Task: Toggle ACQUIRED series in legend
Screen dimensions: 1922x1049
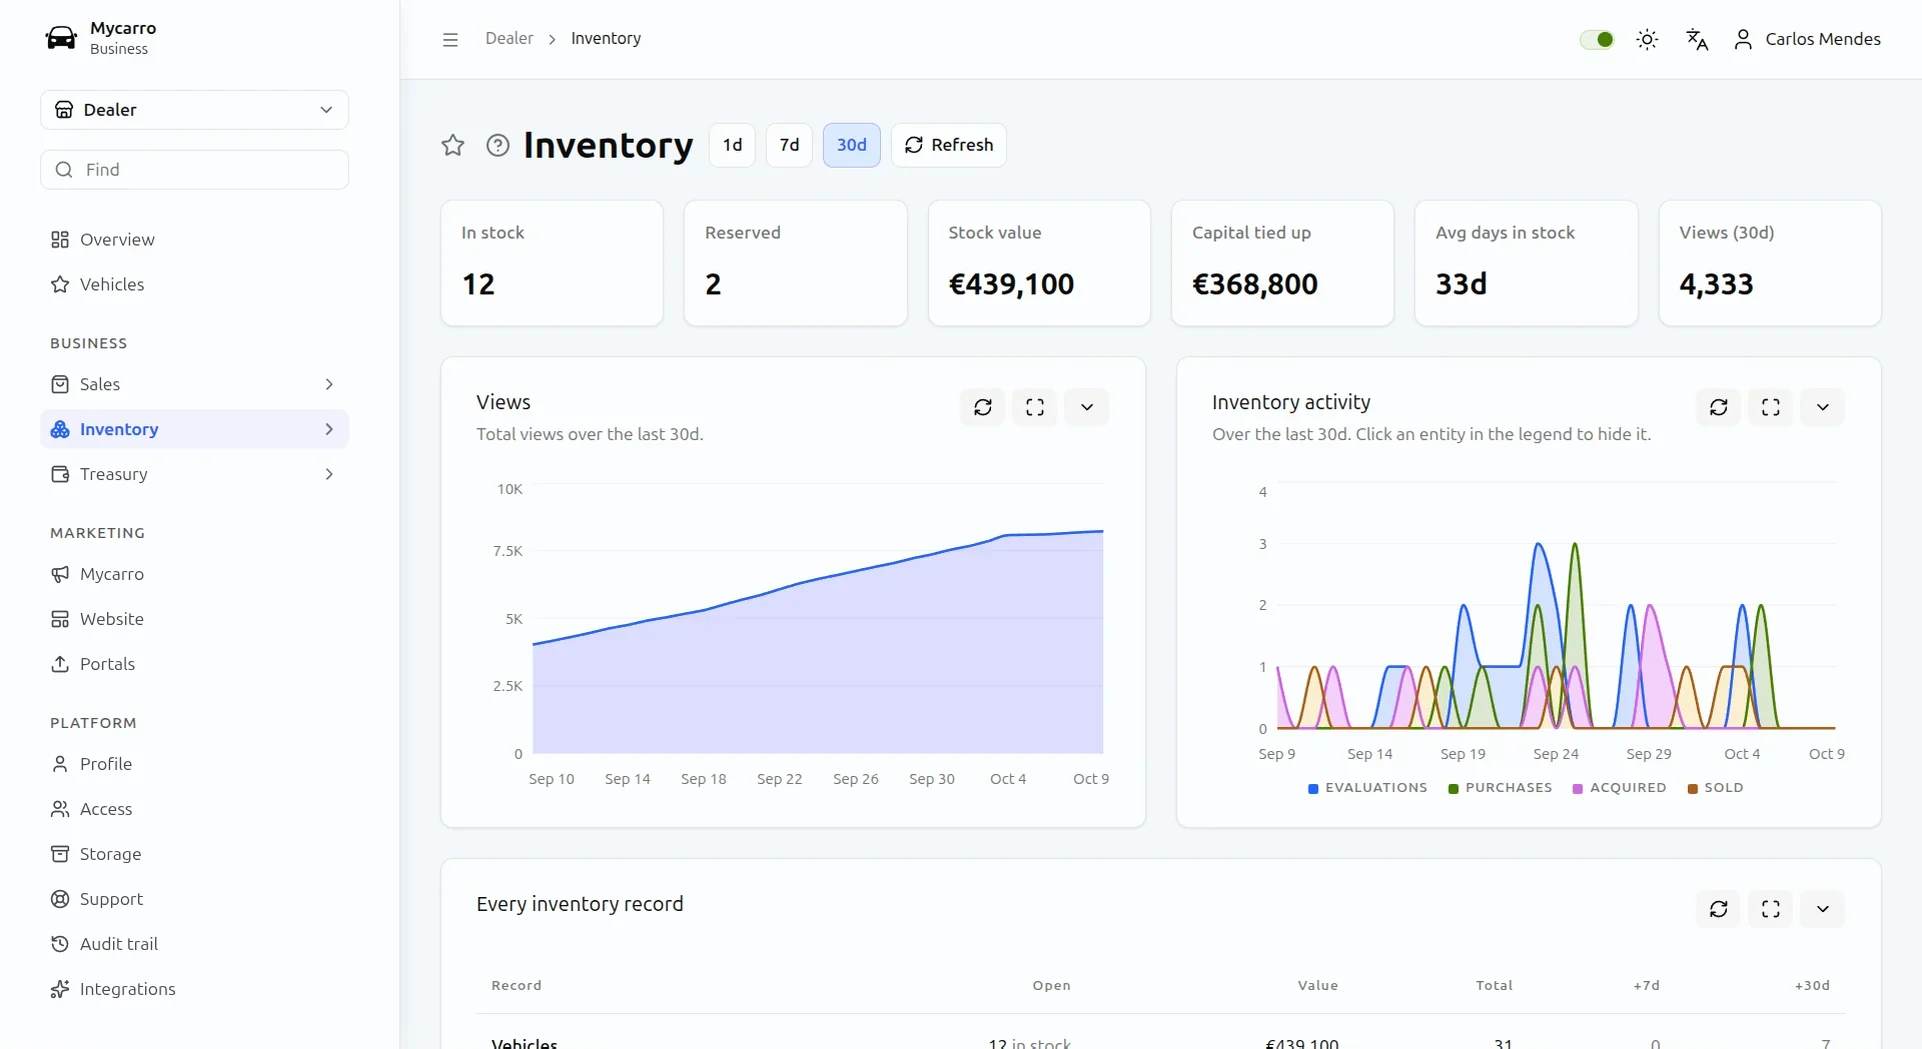Action: (x=1619, y=788)
